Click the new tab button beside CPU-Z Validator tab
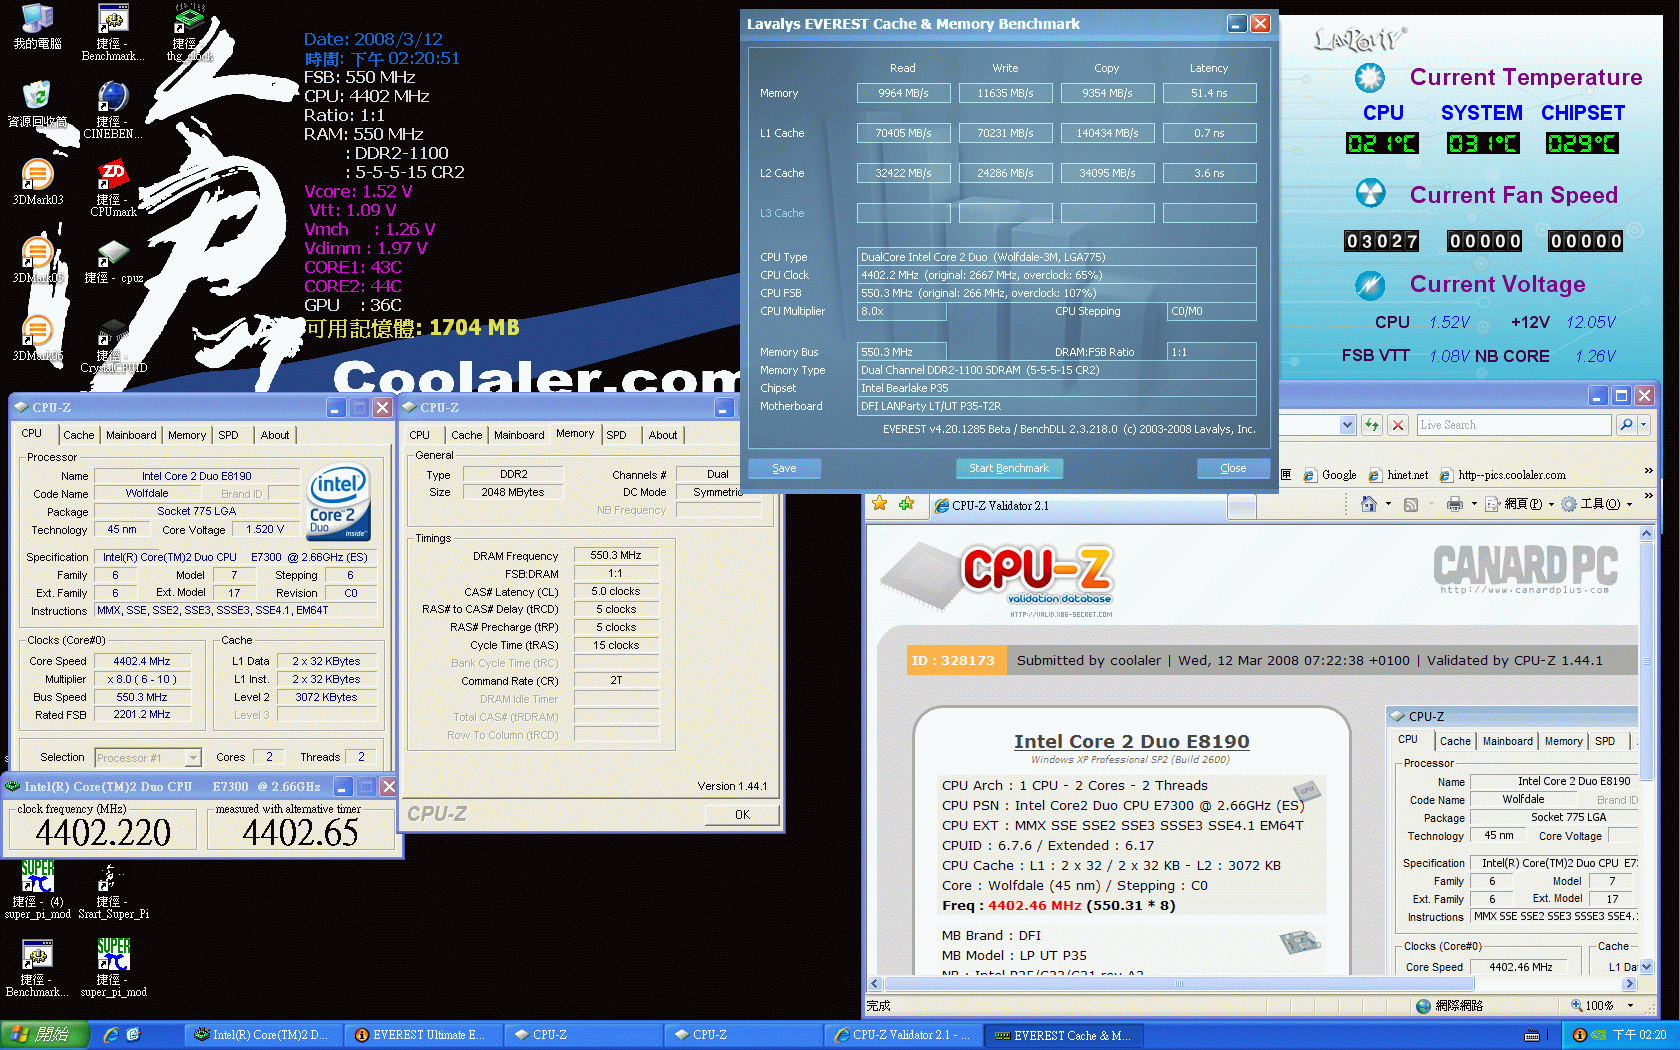This screenshot has width=1680, height=1050. (1241, 507)
